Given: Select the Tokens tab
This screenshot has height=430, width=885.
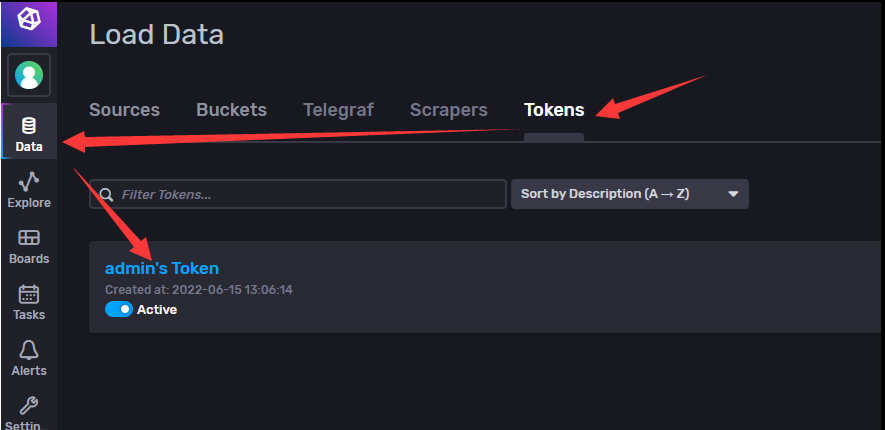Looking at the screenshot, I should coord(554,109).
